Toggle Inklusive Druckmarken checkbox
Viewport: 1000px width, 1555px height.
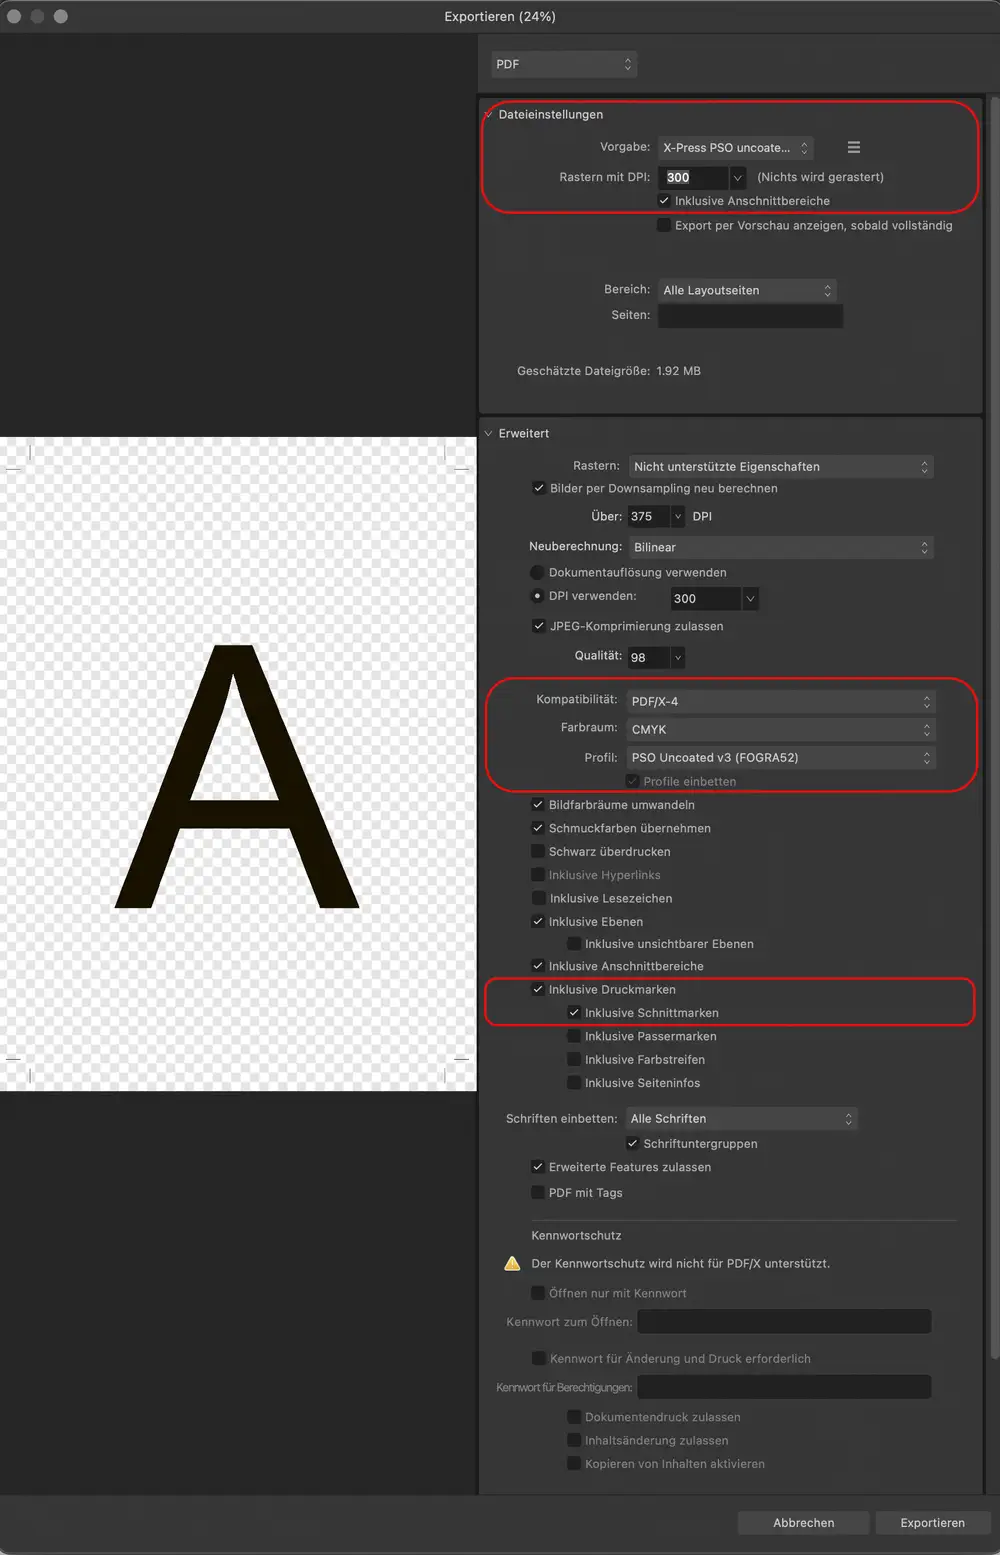click(x=538, y=990)
